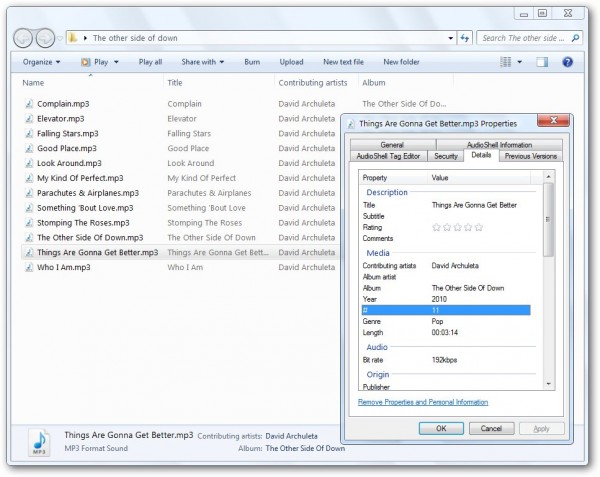Screen dimensions: 600x477
Task: Sort by Album column header
Action: (x=374, y=83)
